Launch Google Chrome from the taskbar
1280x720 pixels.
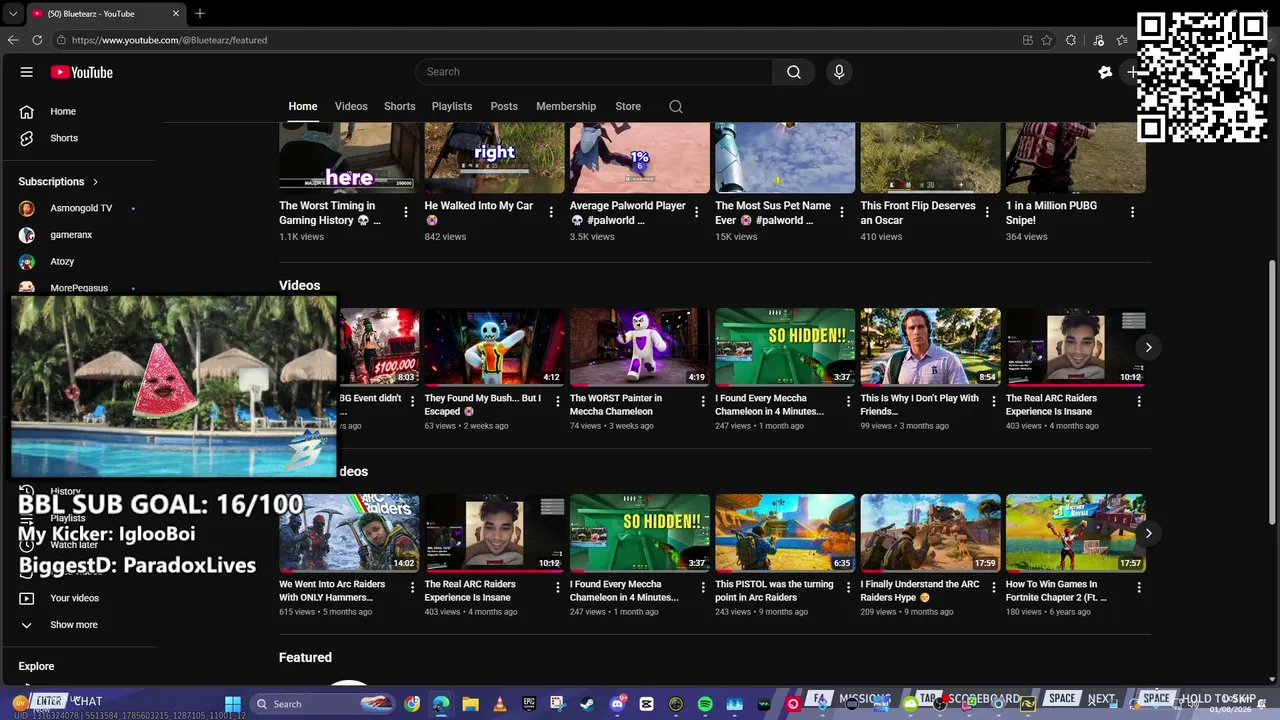[x=412, y=704]
